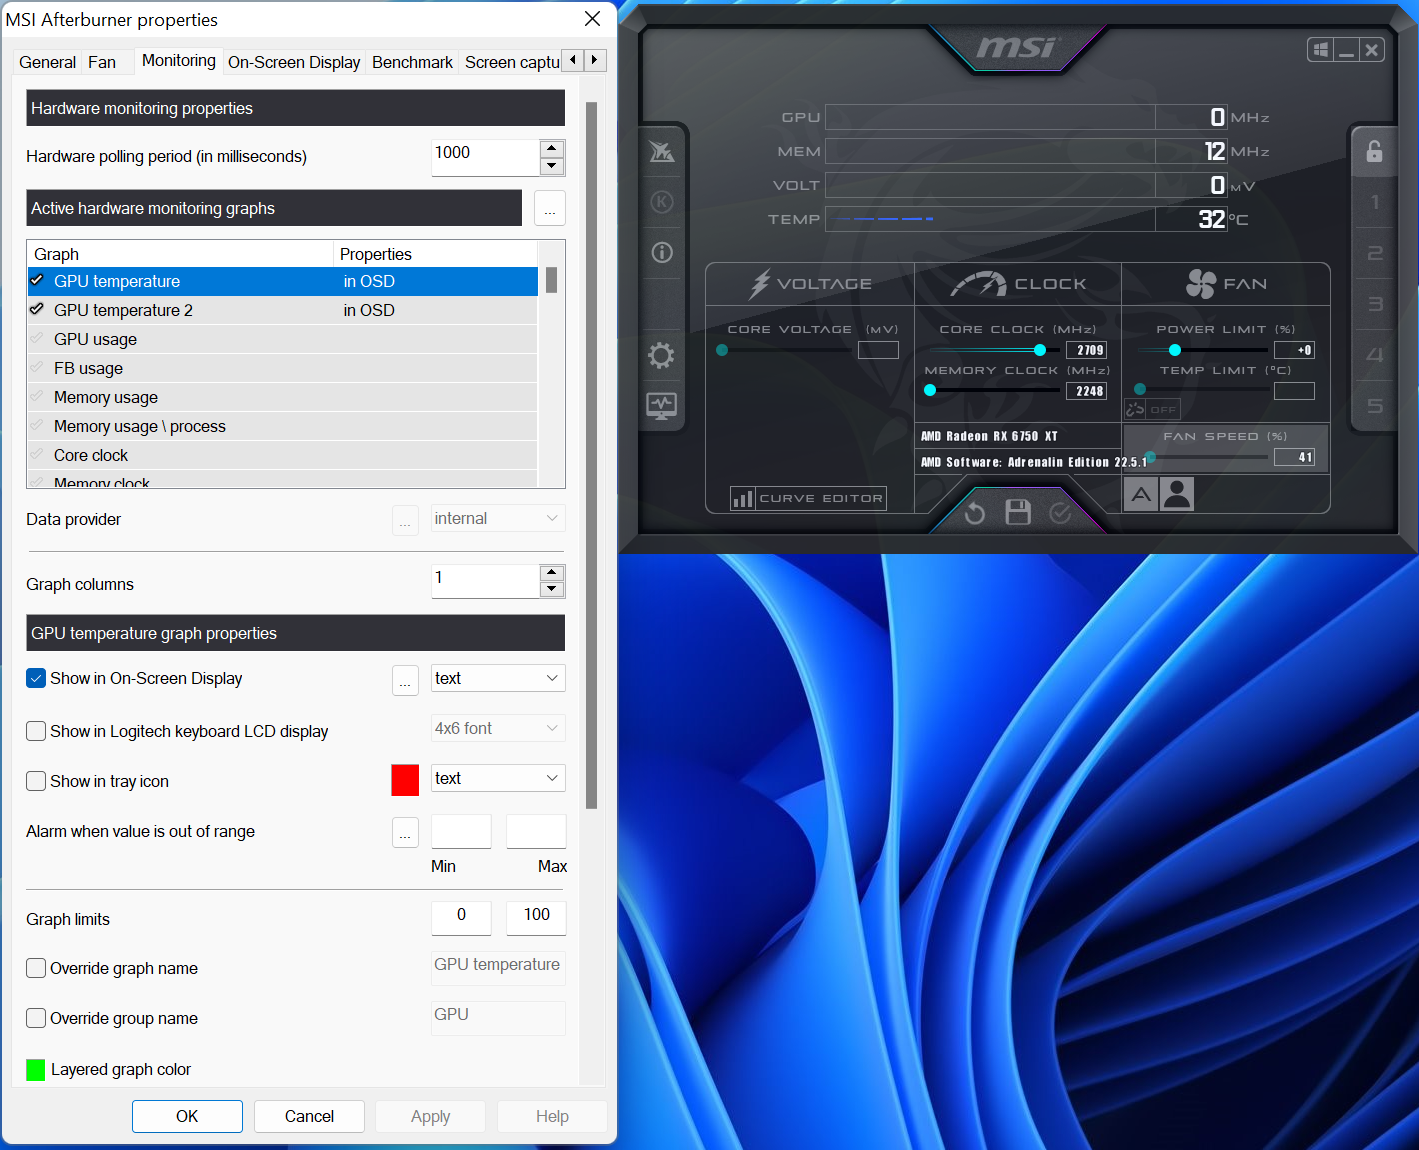
Task: Click the green Layered graph color swatch
Action: [36, 1070]
